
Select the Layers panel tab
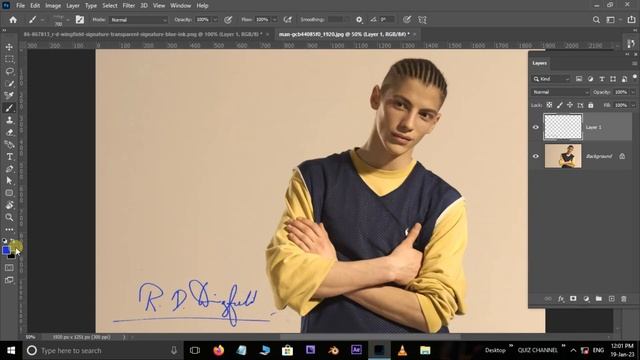pyautogui.click(x=539, y=63)
